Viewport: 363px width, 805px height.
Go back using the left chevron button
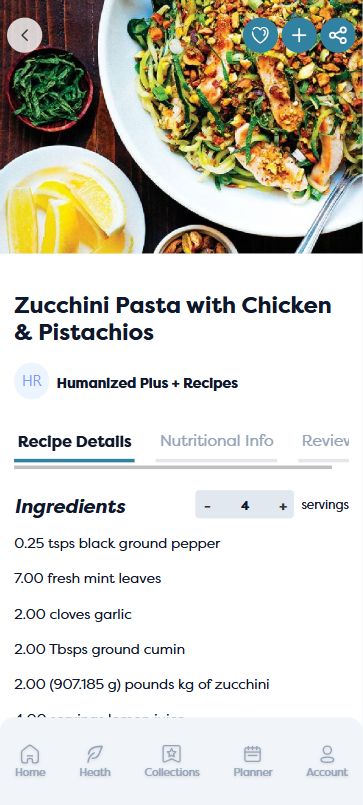tap(24, 35)
